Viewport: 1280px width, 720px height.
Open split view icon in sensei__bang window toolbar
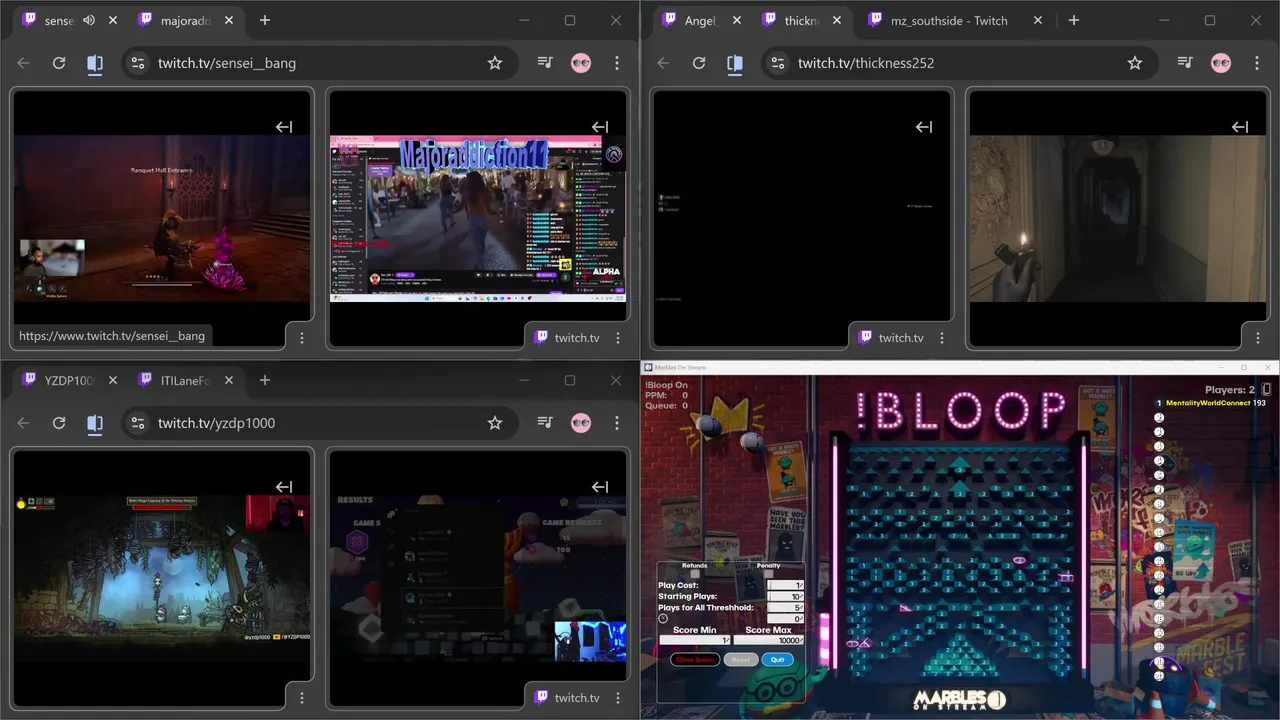pos(95,63)
